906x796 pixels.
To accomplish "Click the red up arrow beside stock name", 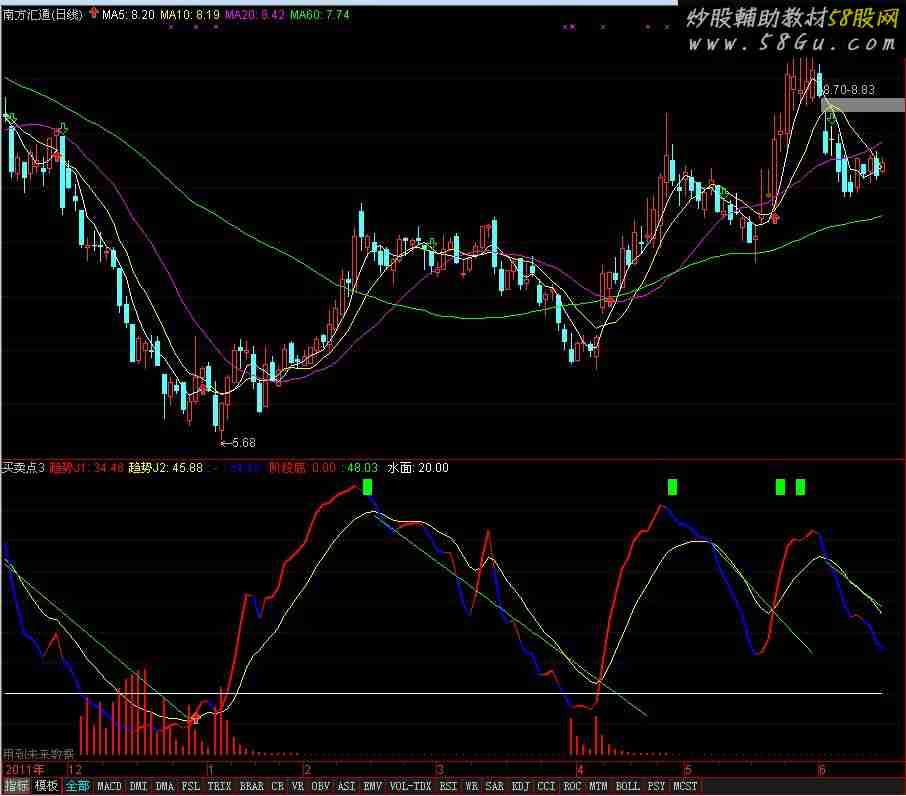I will click(x=94, y=15).
